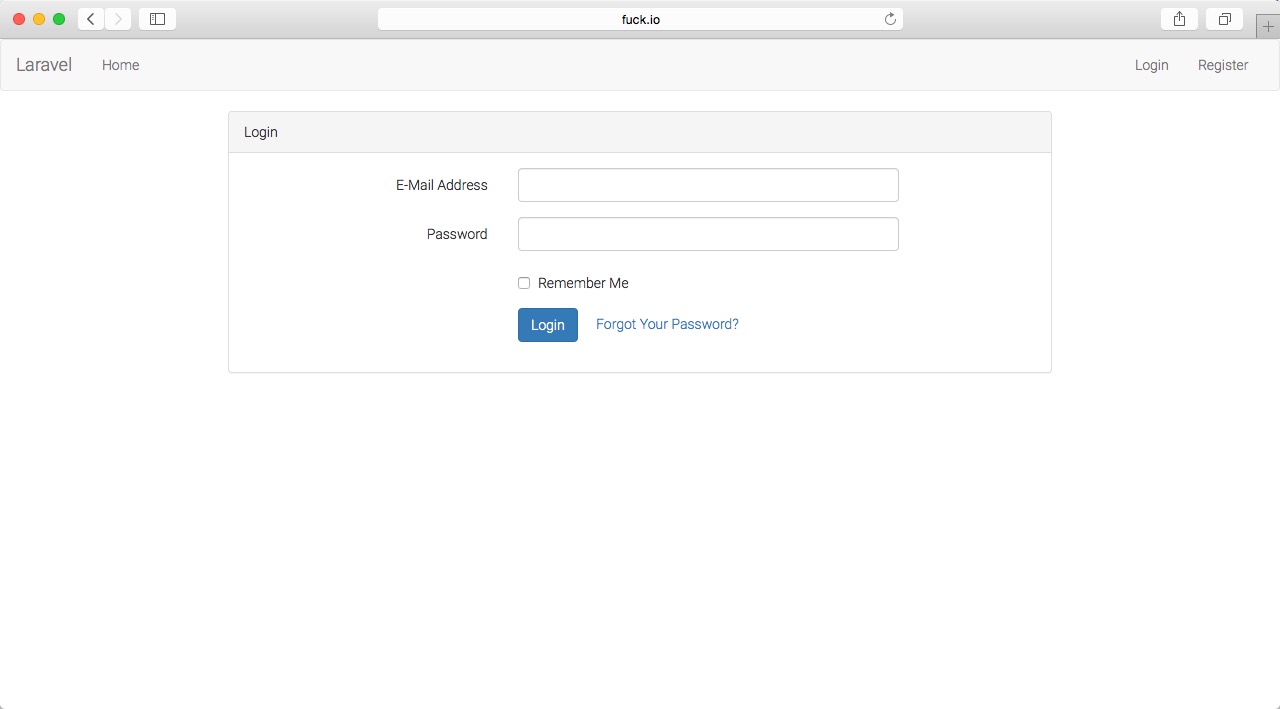Click the back navigation arrow
1280x709 pixels.
click(x=89, y=18)
